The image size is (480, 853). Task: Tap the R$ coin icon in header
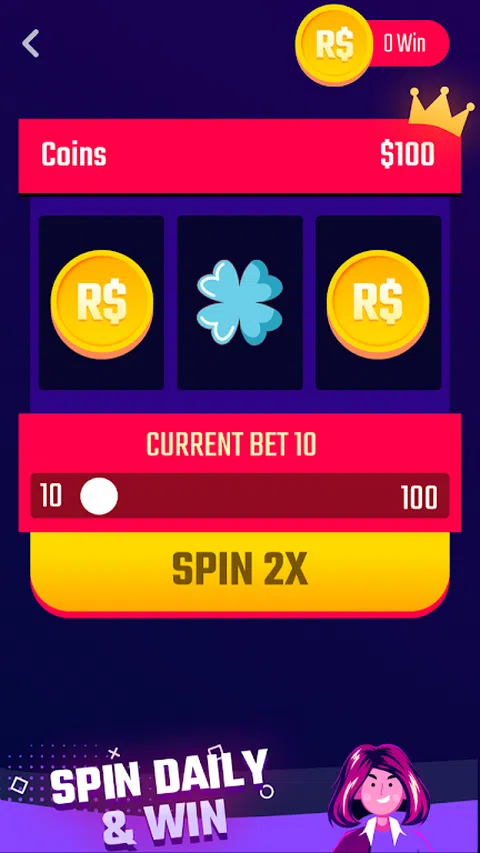[x=334, y=44]
